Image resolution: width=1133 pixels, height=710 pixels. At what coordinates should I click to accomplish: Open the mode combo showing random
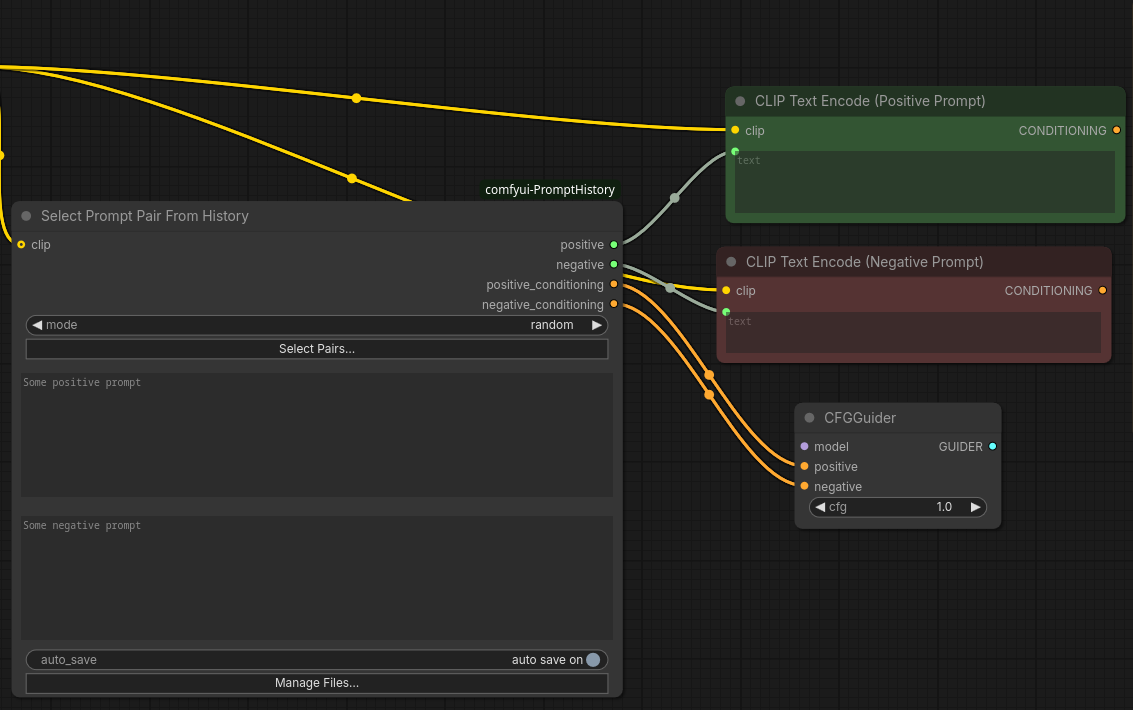(x=316, y=325)
